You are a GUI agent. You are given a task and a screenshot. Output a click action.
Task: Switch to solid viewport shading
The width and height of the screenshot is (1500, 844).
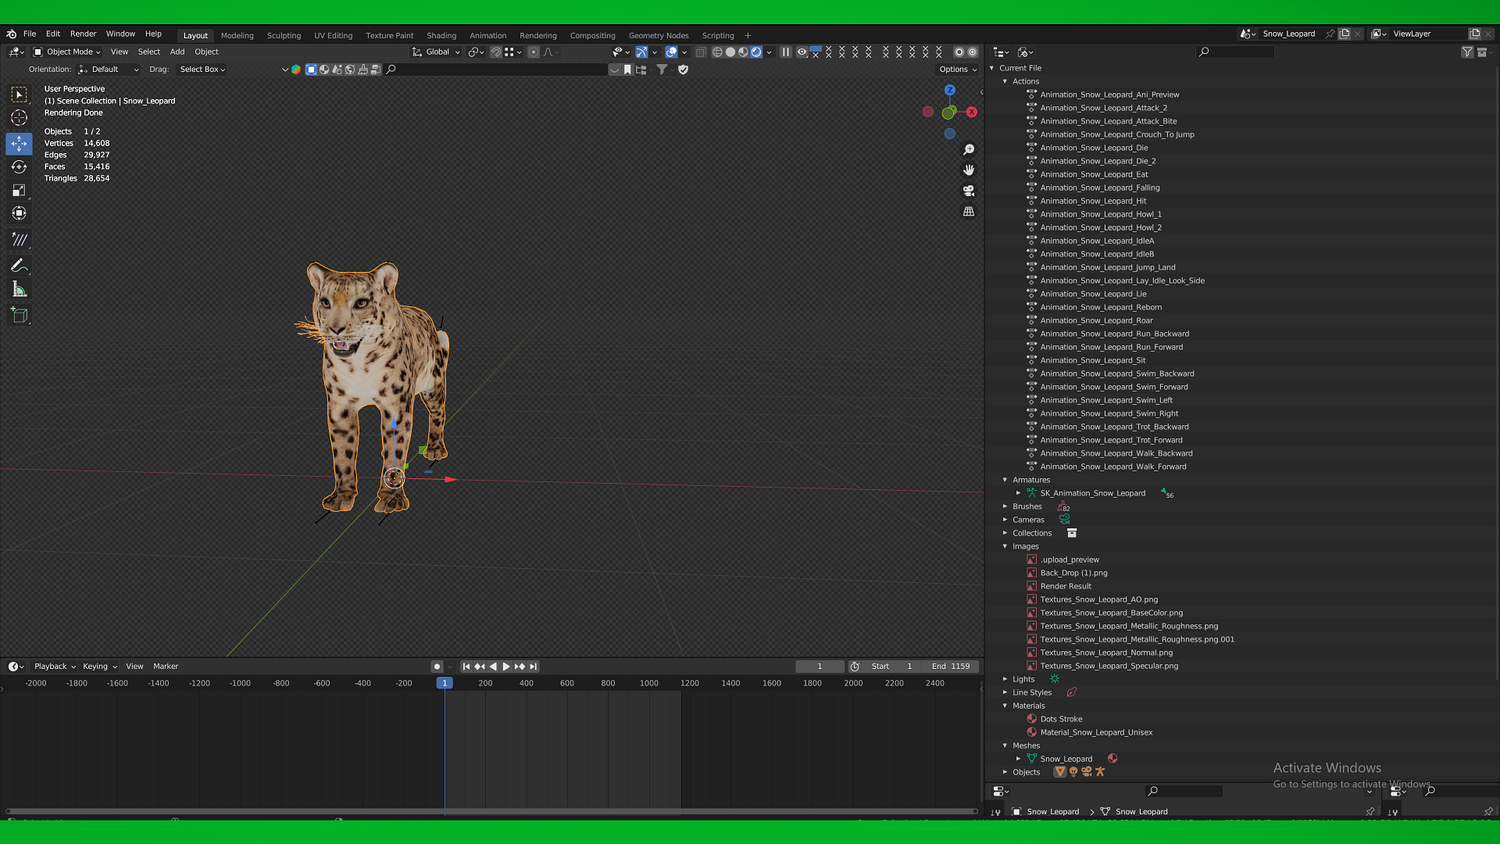pos(730,52)
